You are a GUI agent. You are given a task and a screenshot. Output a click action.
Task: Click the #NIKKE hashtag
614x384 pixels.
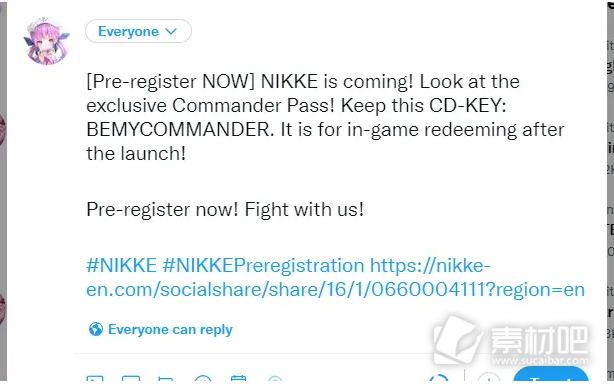(121, 266)
